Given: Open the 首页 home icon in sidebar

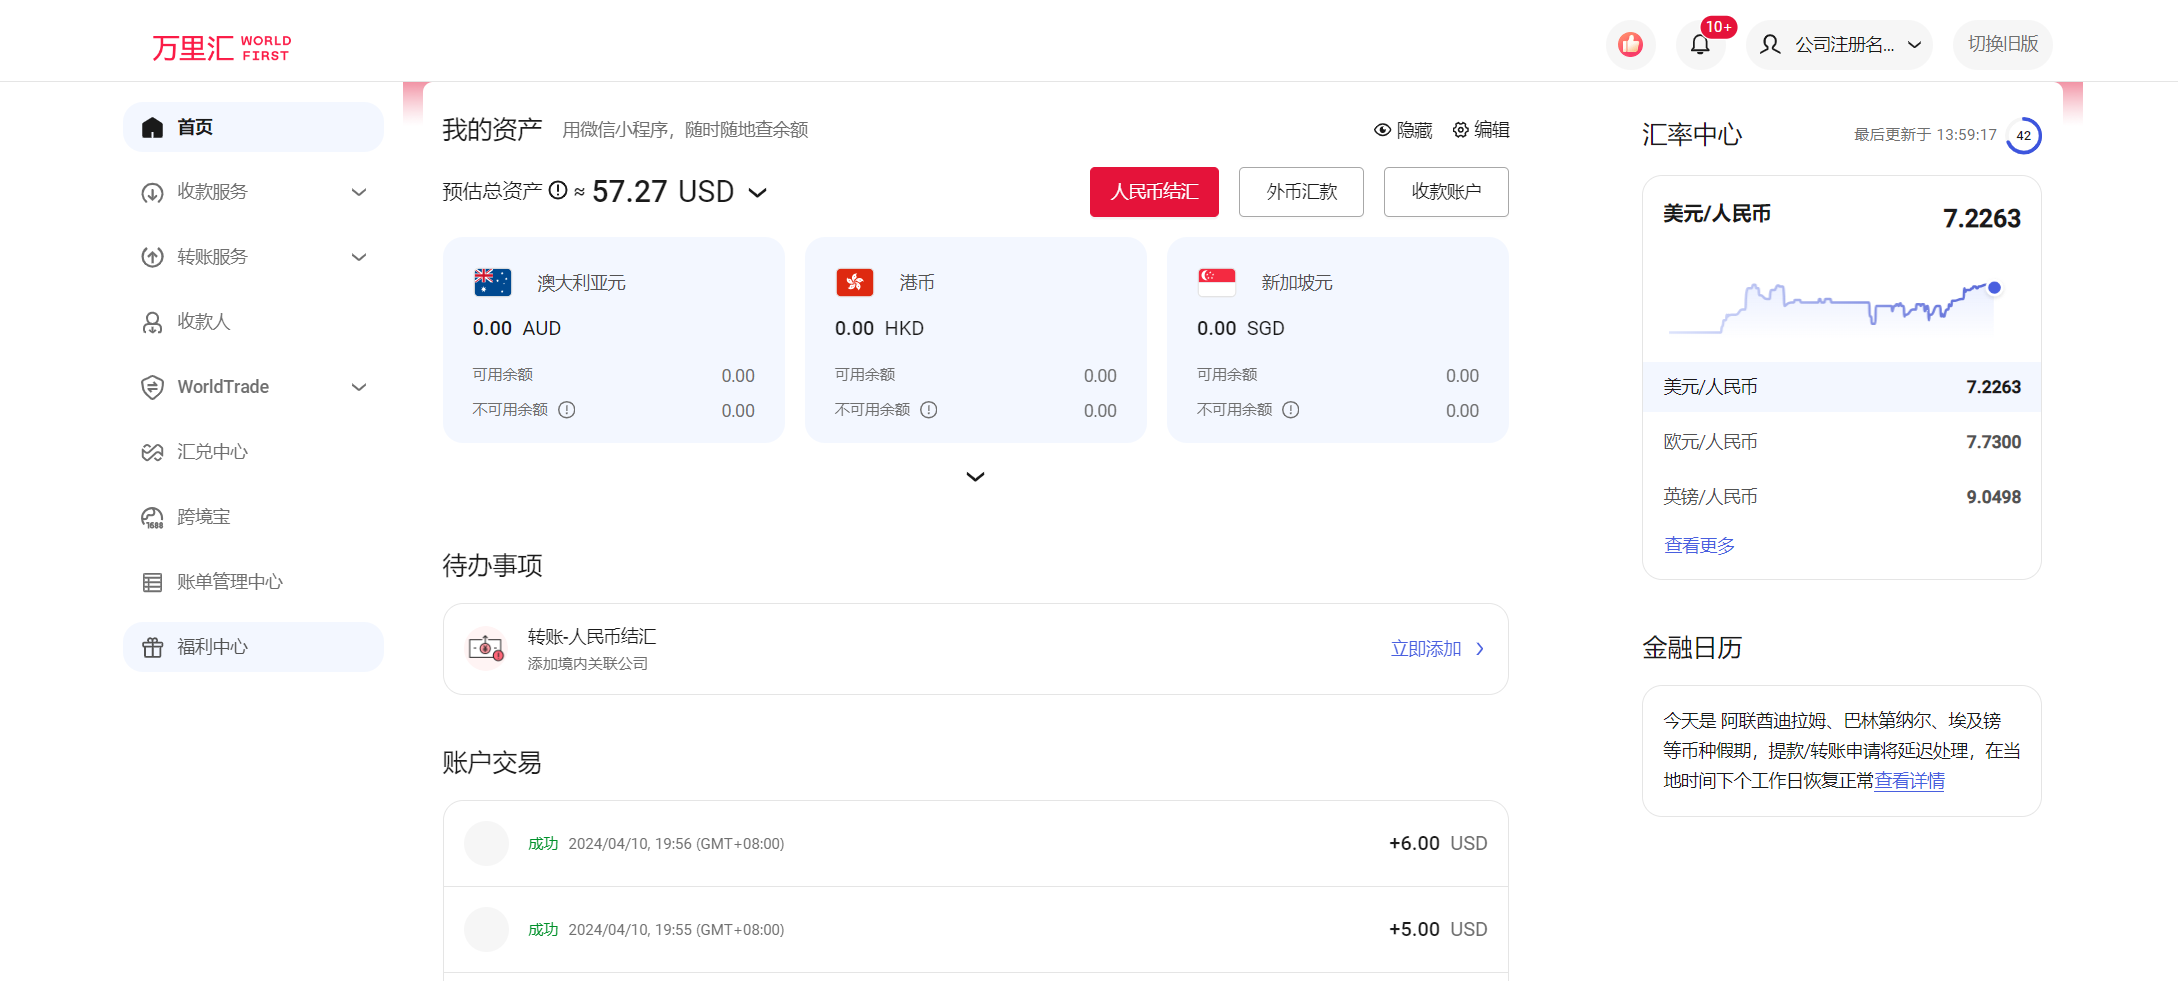Looking at the screenshot, I should point(152,127).
